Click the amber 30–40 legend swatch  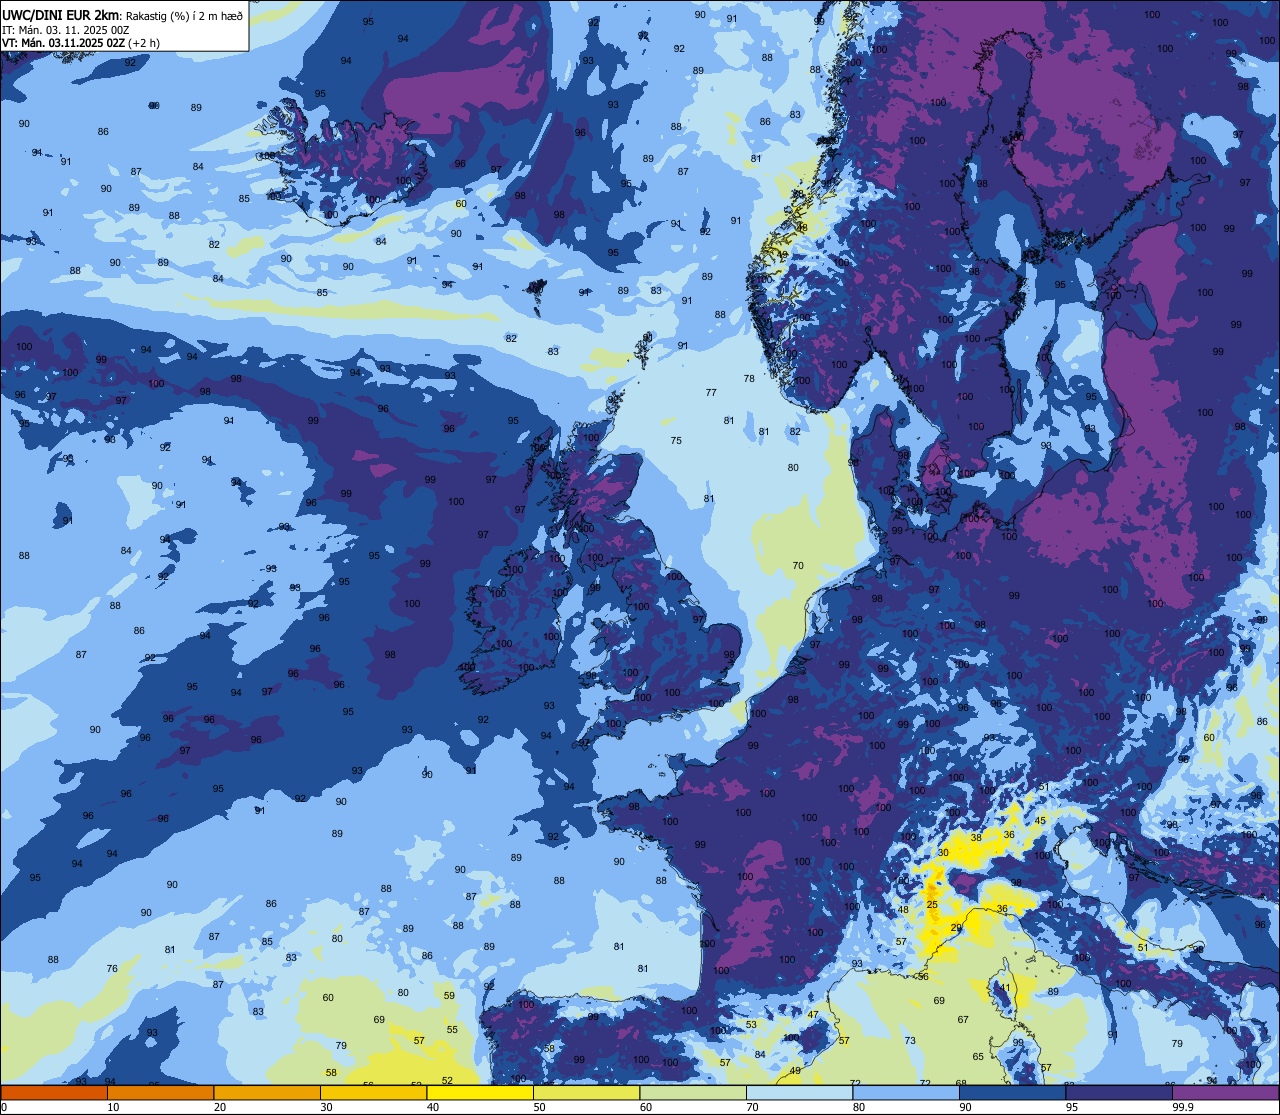coord(374,1093)
